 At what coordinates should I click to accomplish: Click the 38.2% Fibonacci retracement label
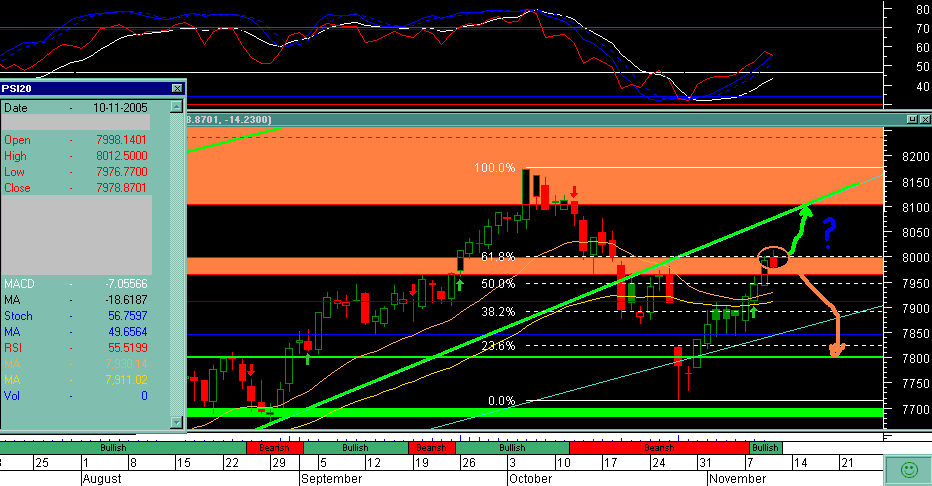[498, 312]
